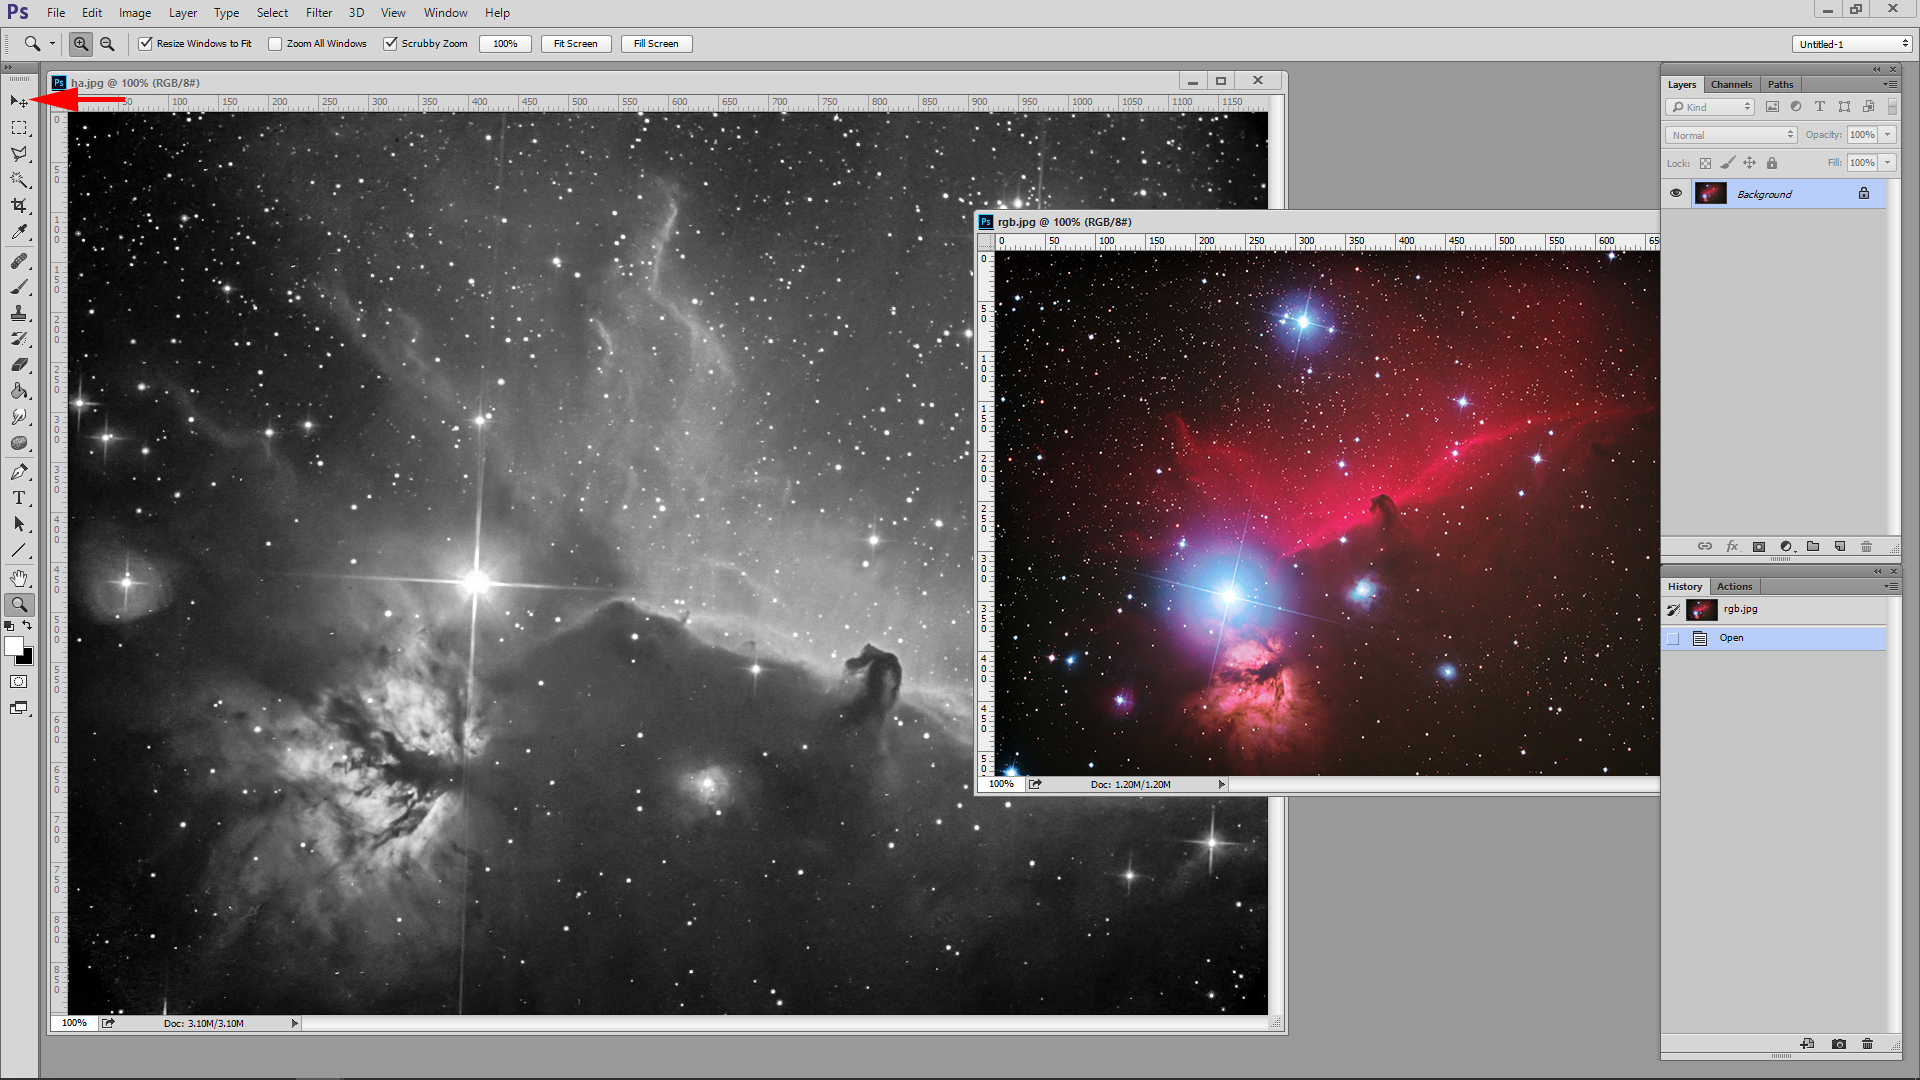Select the Eraser tool

click(x=19, y=365)
